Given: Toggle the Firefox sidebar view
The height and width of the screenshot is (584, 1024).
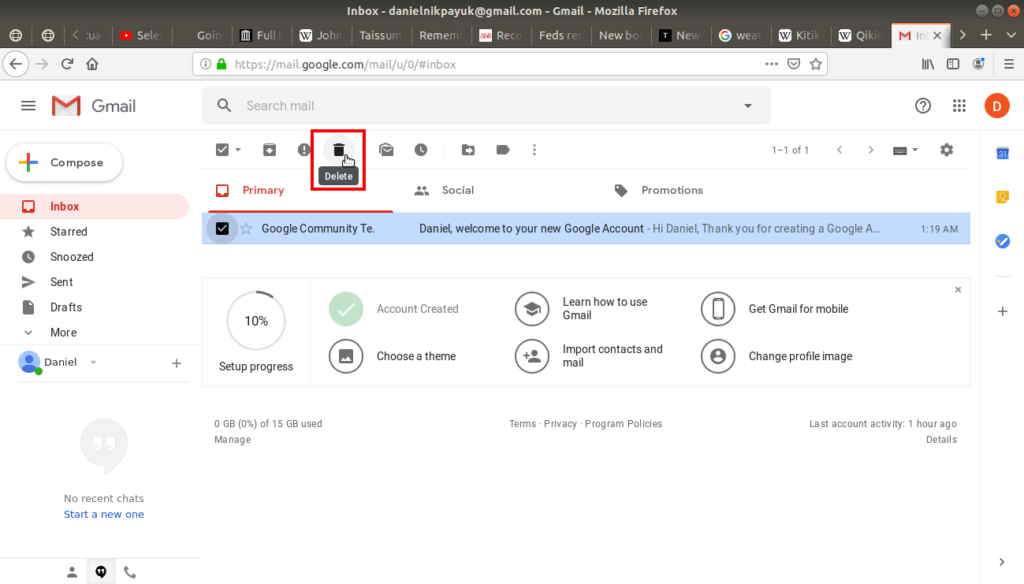Looking at the screenshot, I should [953, 64].
